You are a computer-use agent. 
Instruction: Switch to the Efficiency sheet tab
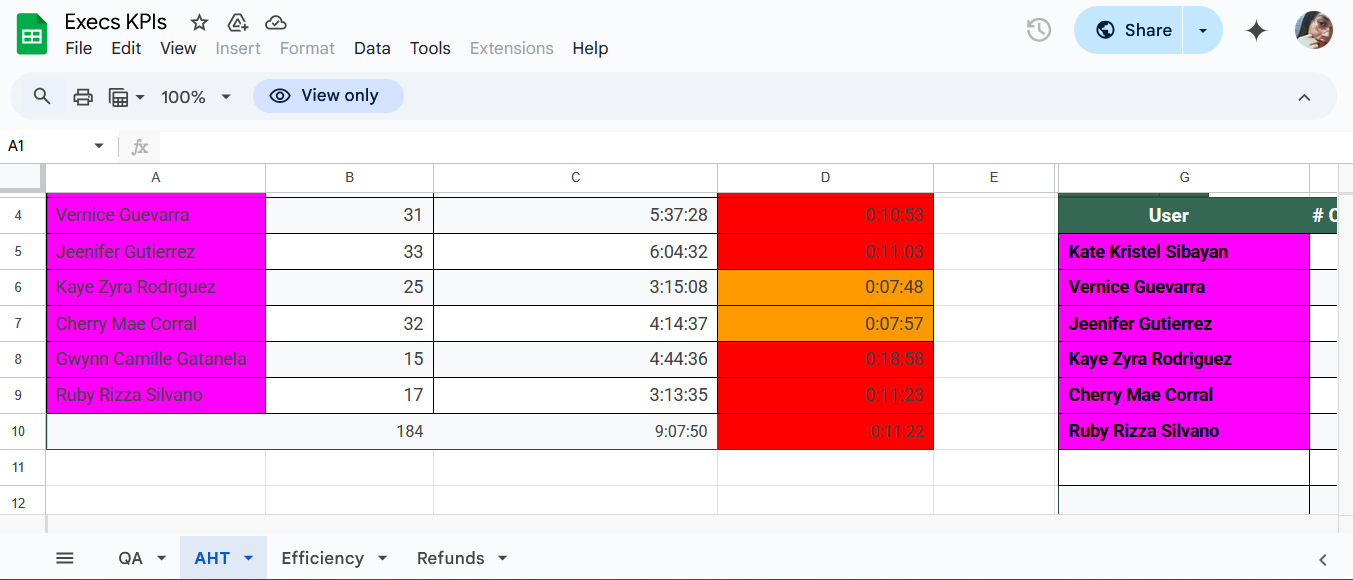322,558
